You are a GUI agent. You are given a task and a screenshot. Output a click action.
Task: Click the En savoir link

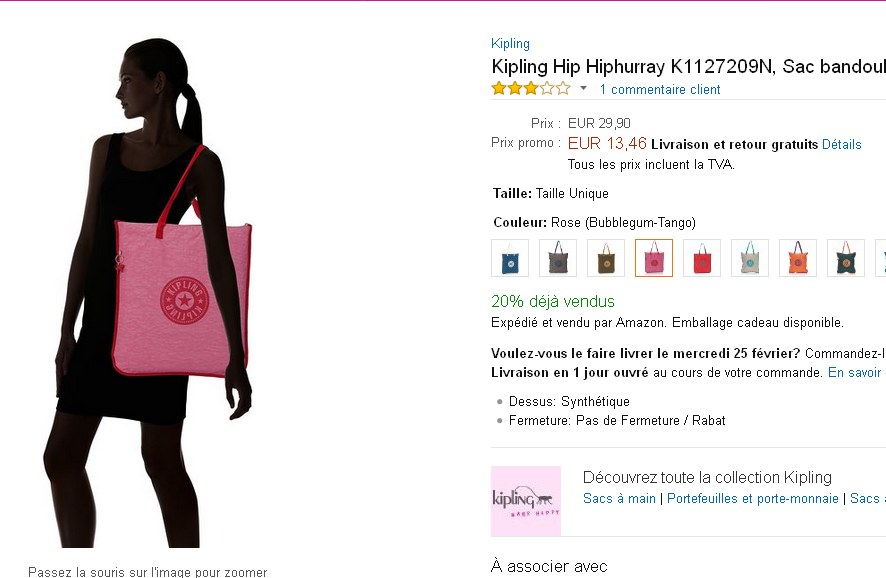coord(854,372)
